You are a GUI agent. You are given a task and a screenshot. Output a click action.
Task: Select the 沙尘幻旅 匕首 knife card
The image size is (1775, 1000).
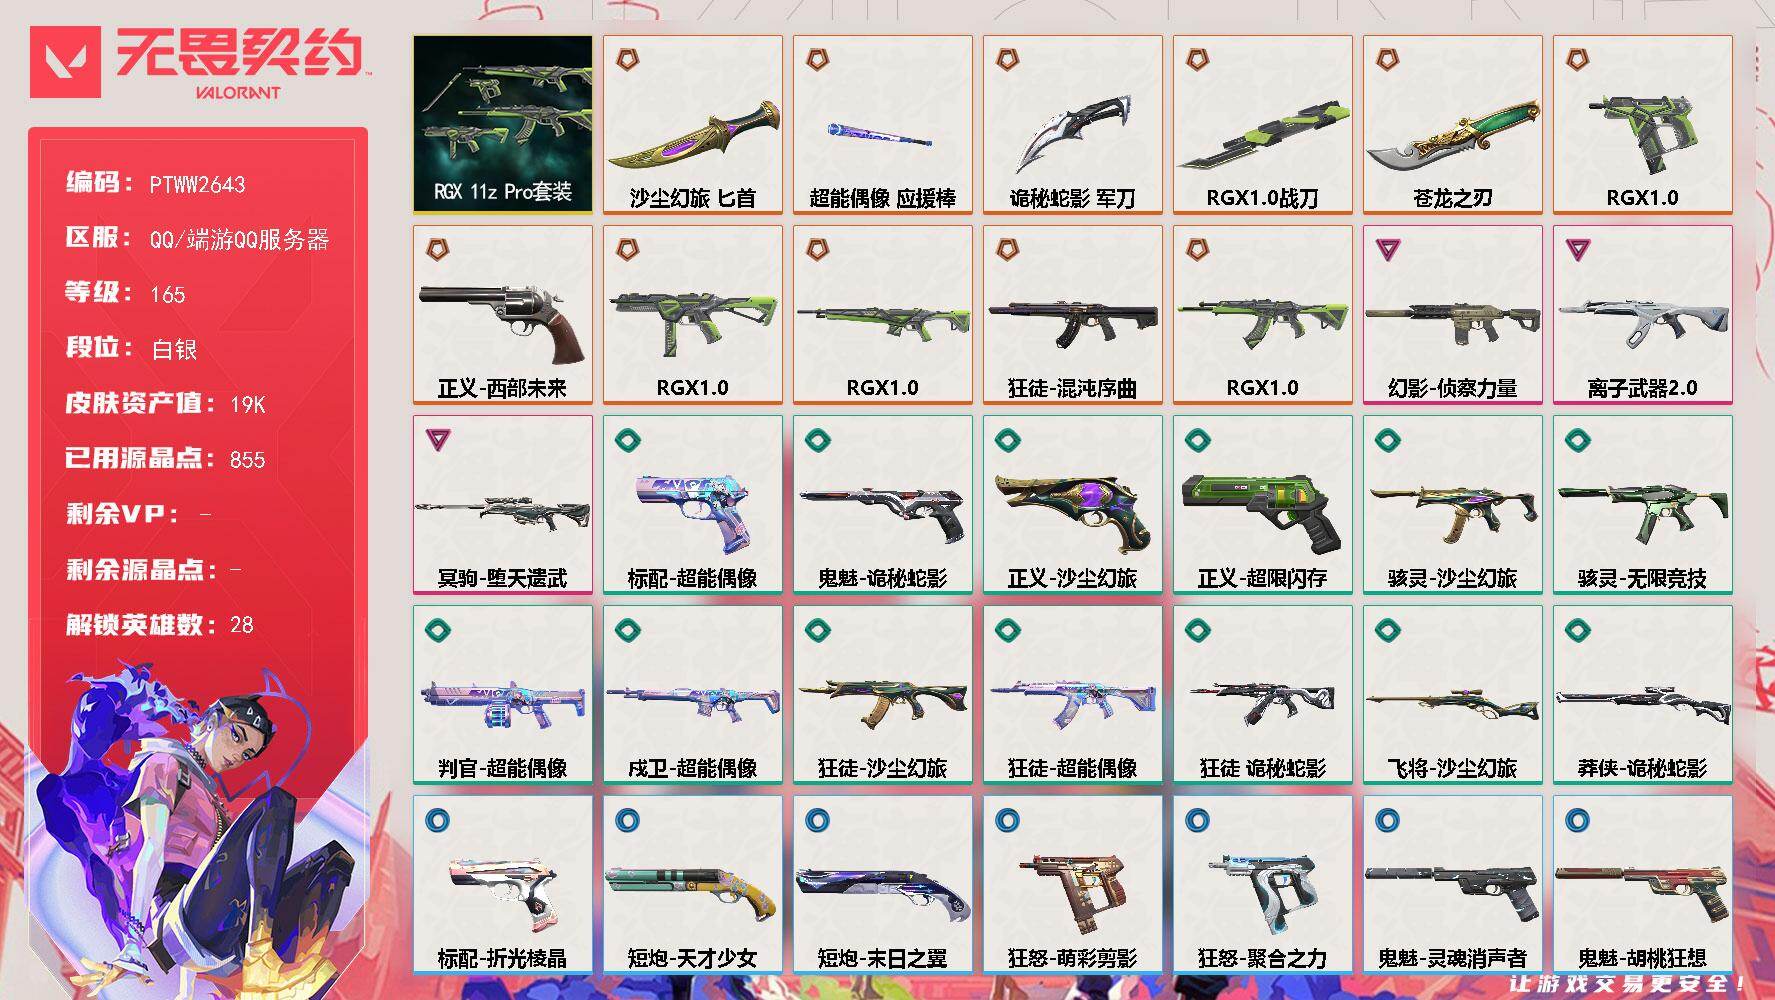point(693,124)
